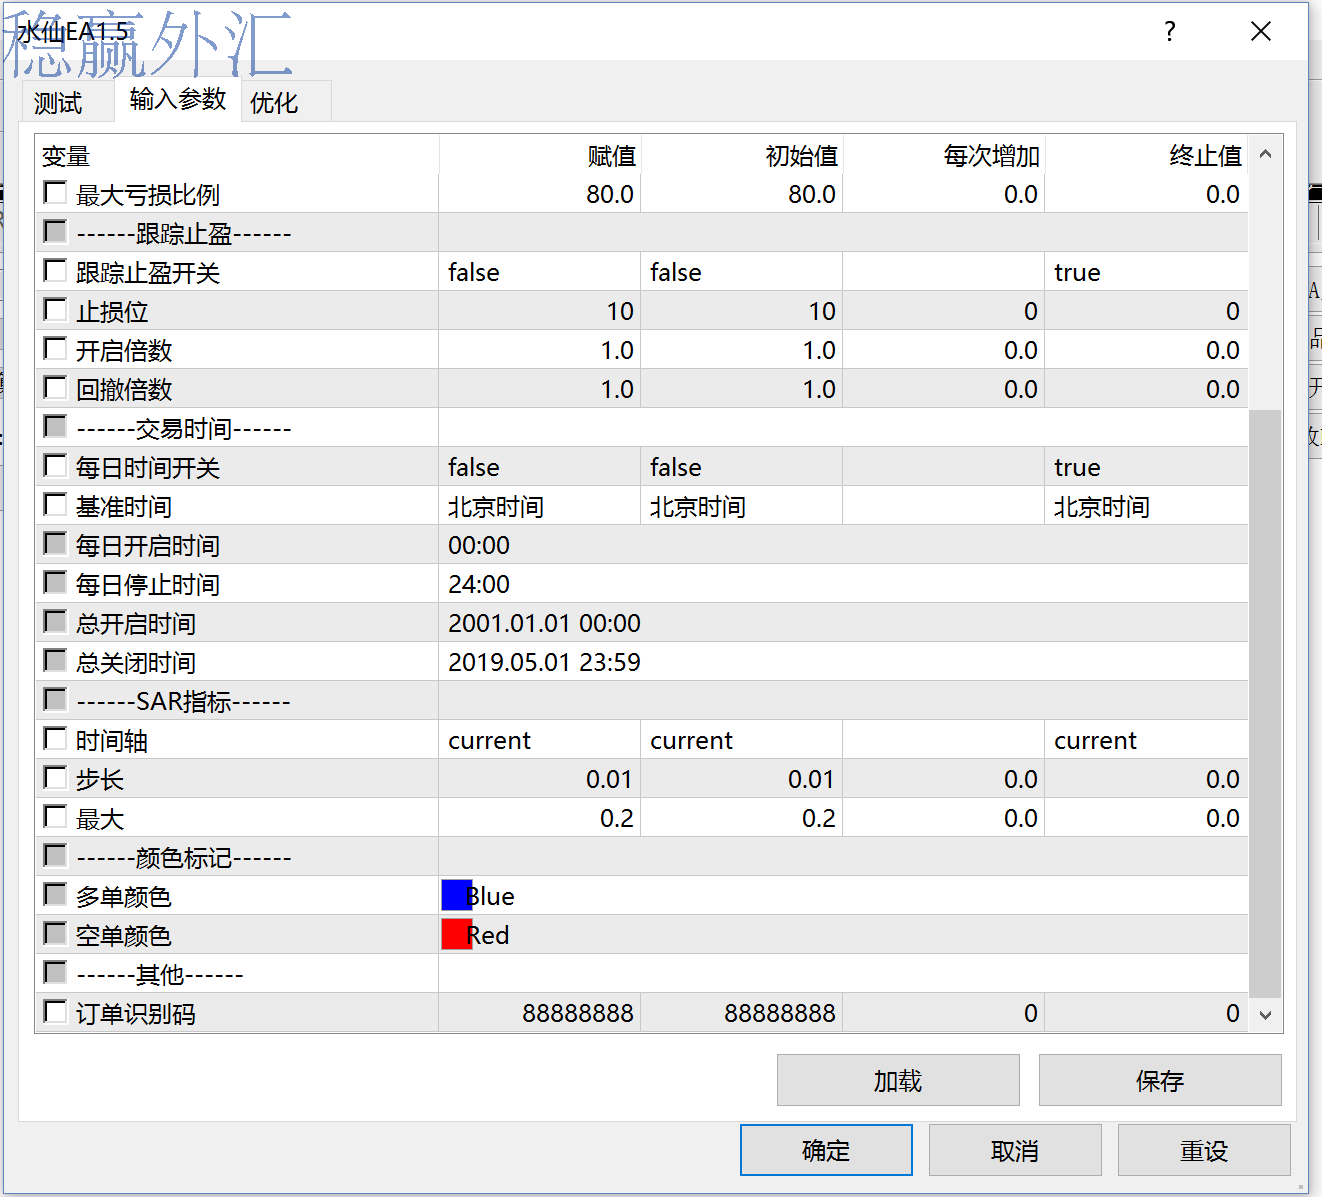Edit the 每日停止时间 value 24:00

click(x=843, y=584)
